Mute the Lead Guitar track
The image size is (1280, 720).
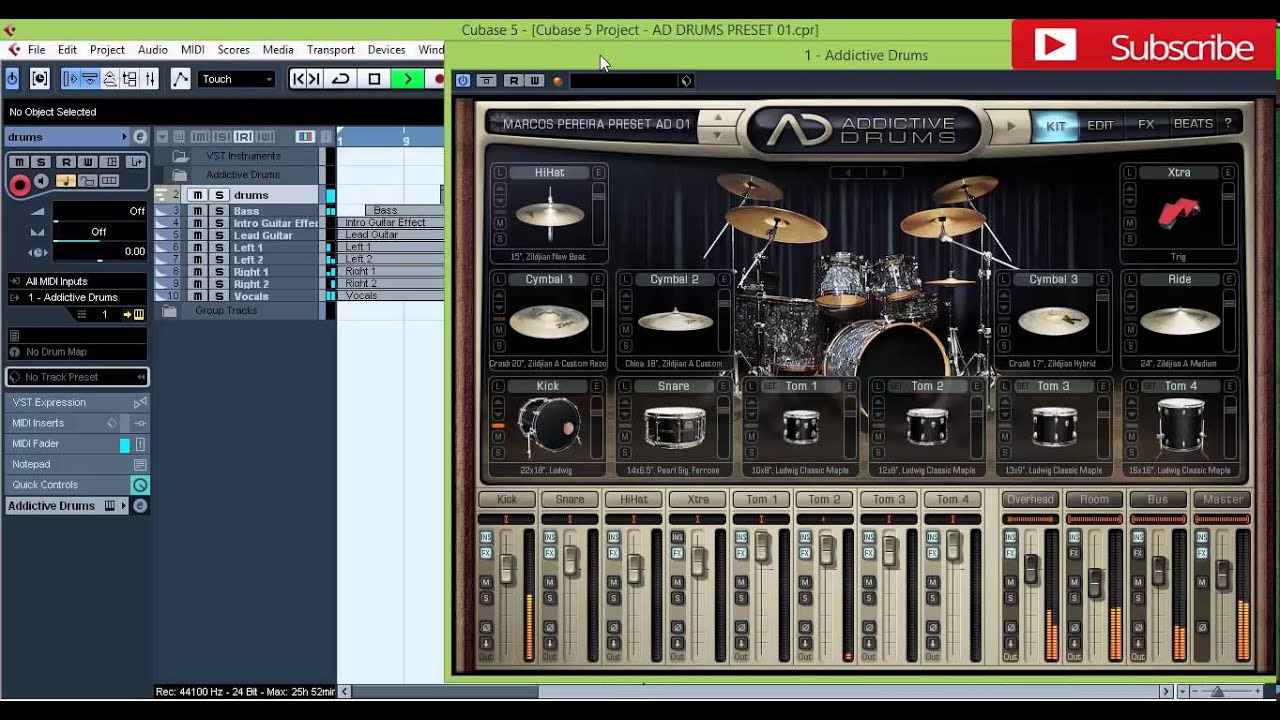point(197,236)
